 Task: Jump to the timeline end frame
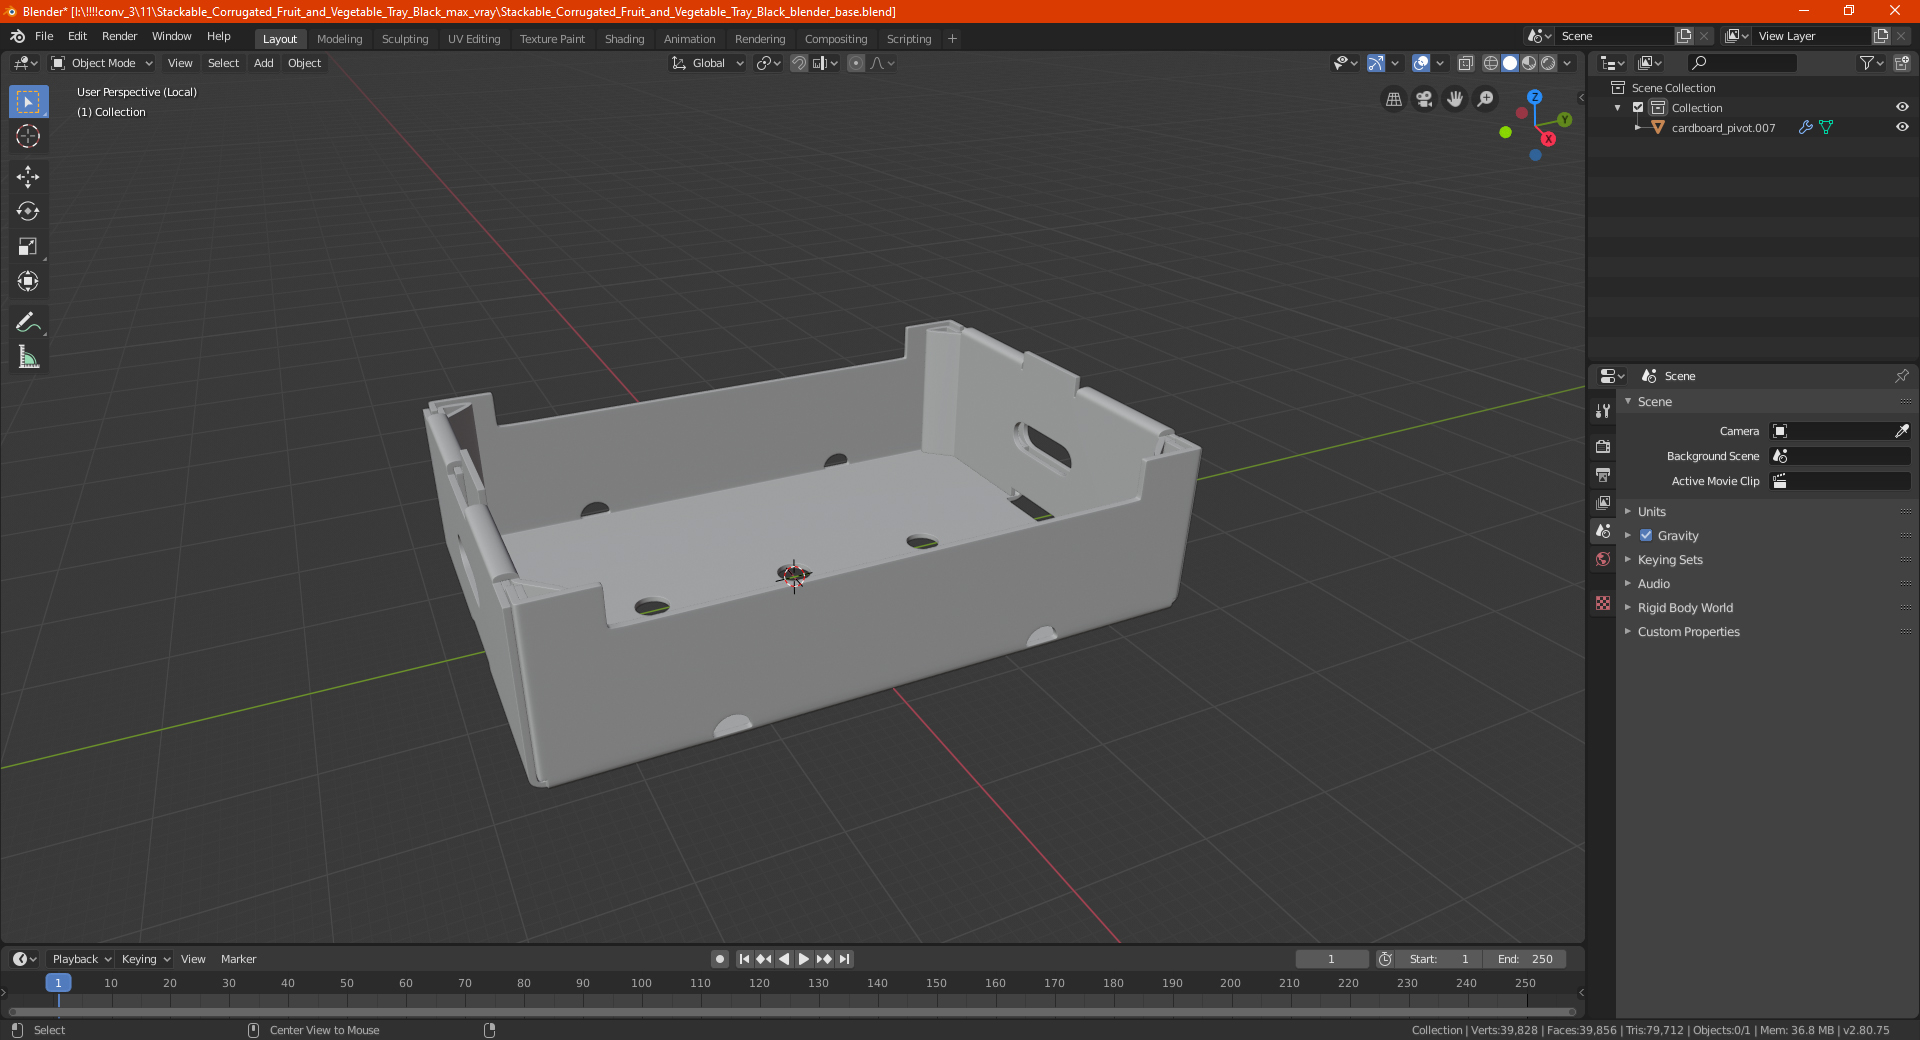pyautogui.click(x=844, y=959)
